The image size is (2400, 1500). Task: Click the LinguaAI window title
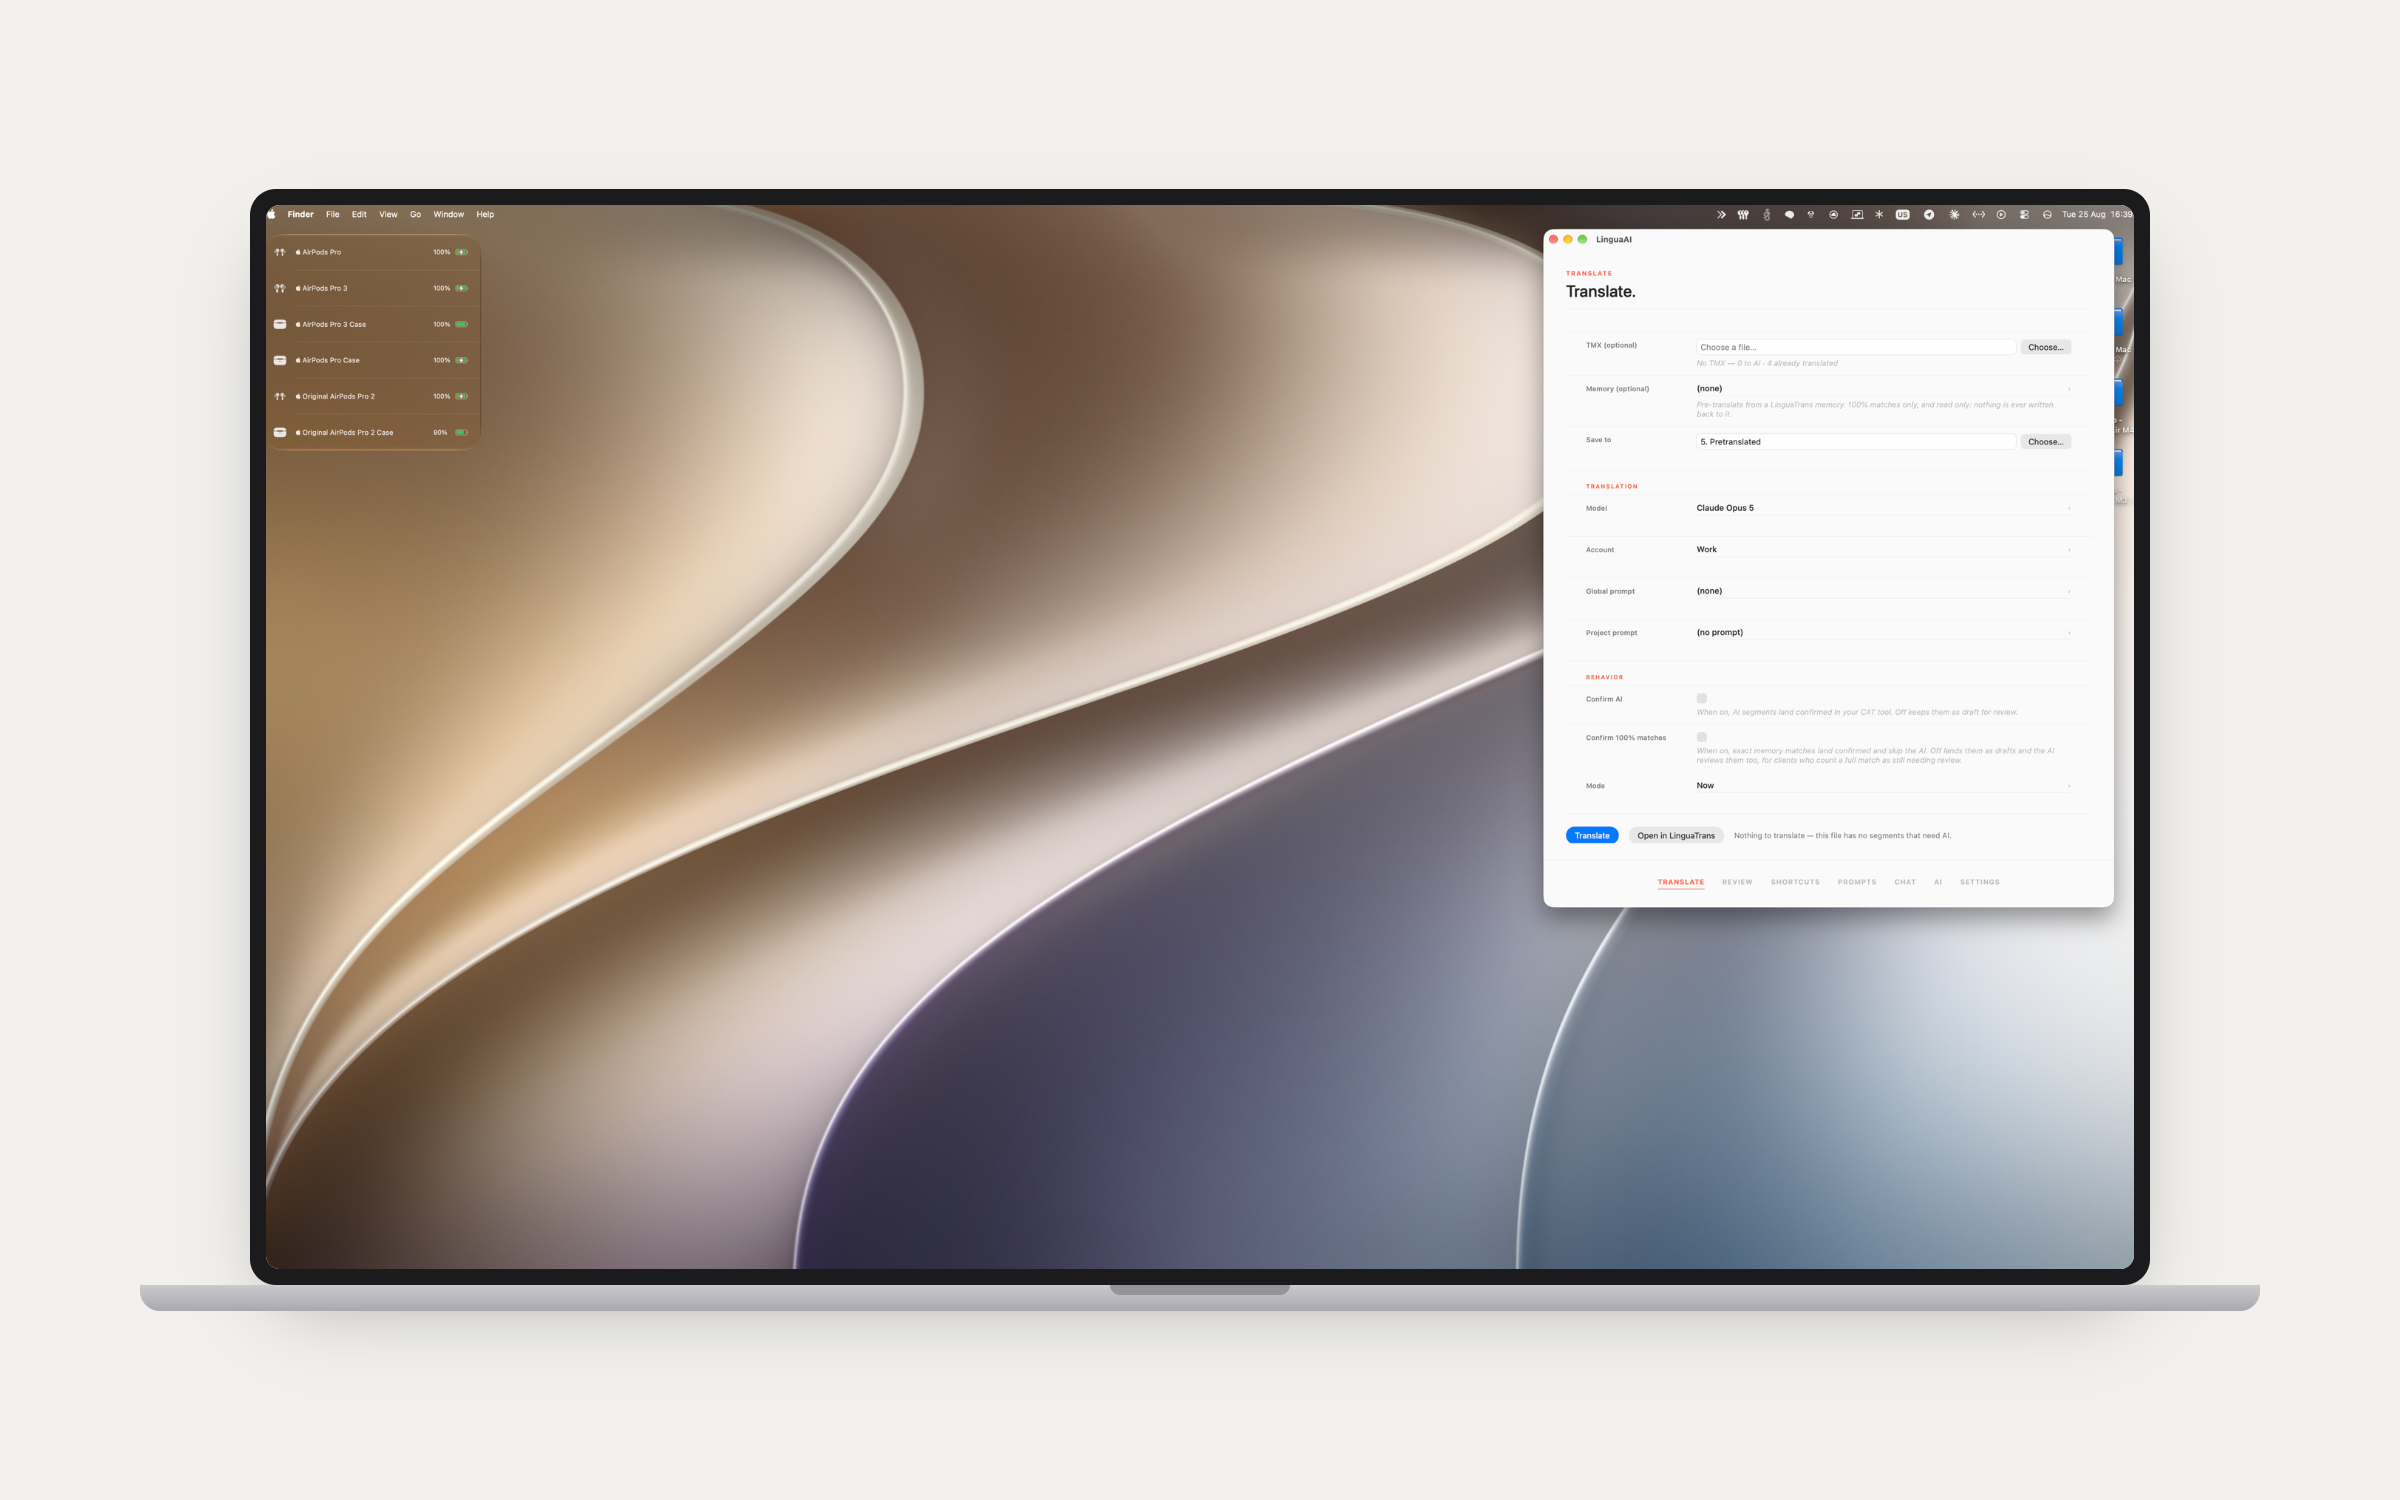click(1614, 239)
